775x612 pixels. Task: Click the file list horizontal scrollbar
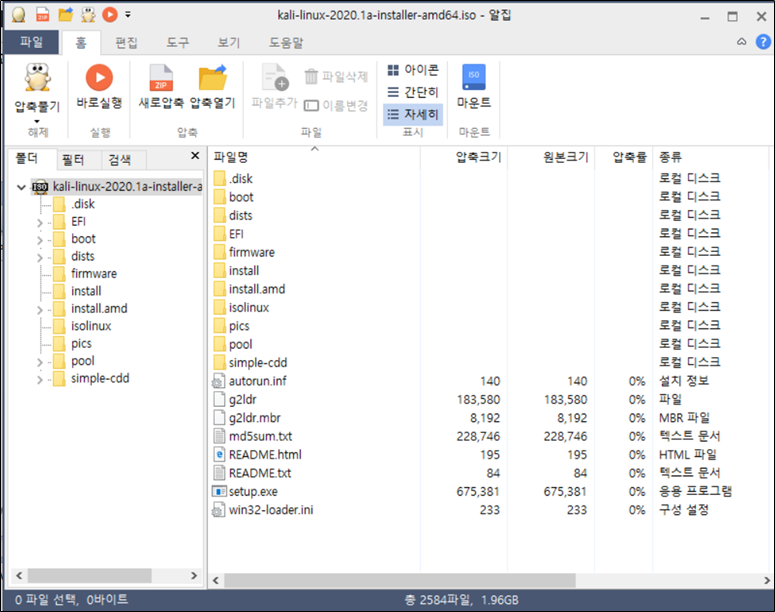(x=400, y=580)
